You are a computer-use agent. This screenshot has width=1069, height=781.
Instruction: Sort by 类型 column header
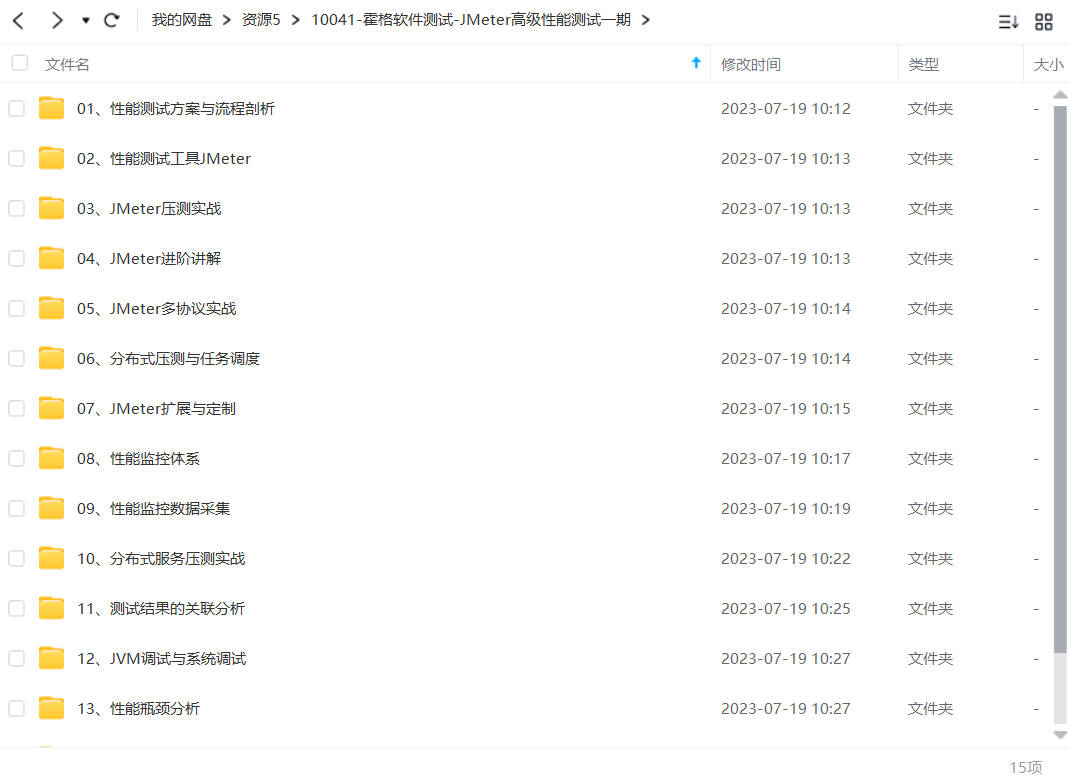pos(924,65)
